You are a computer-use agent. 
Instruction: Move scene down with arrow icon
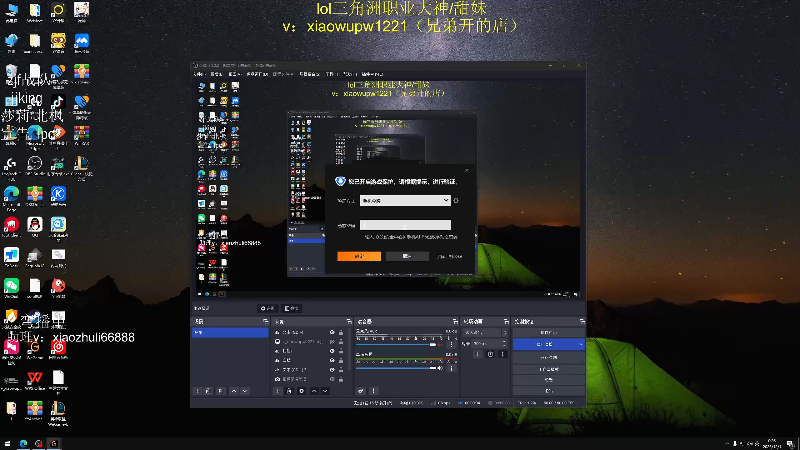coord(245,391)
